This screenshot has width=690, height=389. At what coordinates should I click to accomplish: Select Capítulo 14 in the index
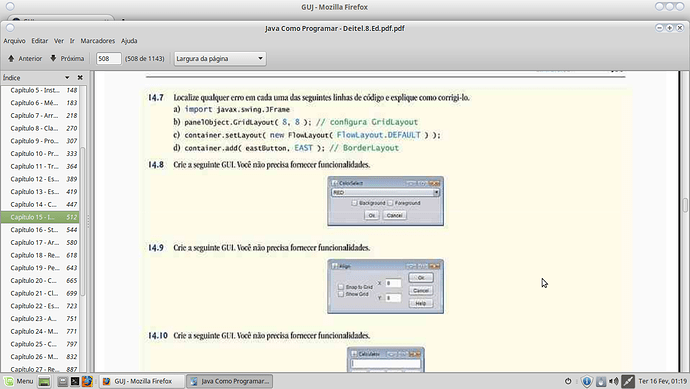(44, 204)
